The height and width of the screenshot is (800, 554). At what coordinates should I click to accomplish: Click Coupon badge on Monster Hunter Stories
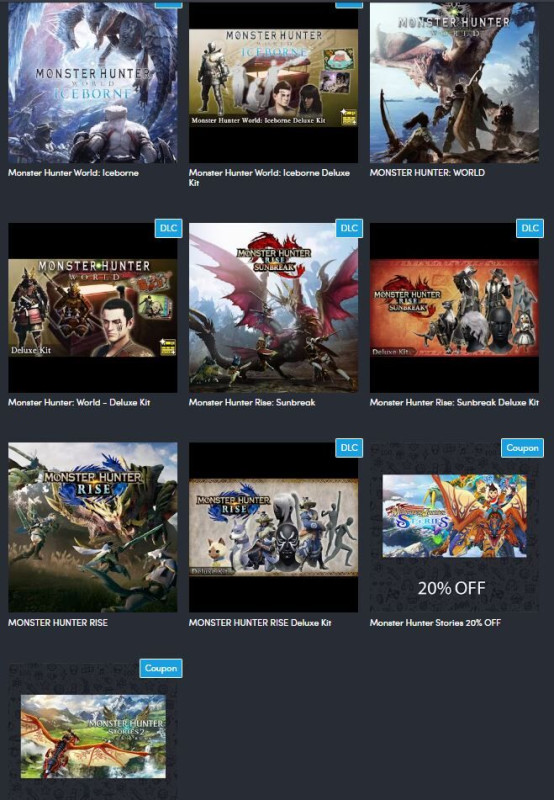(x=522, y=447)
